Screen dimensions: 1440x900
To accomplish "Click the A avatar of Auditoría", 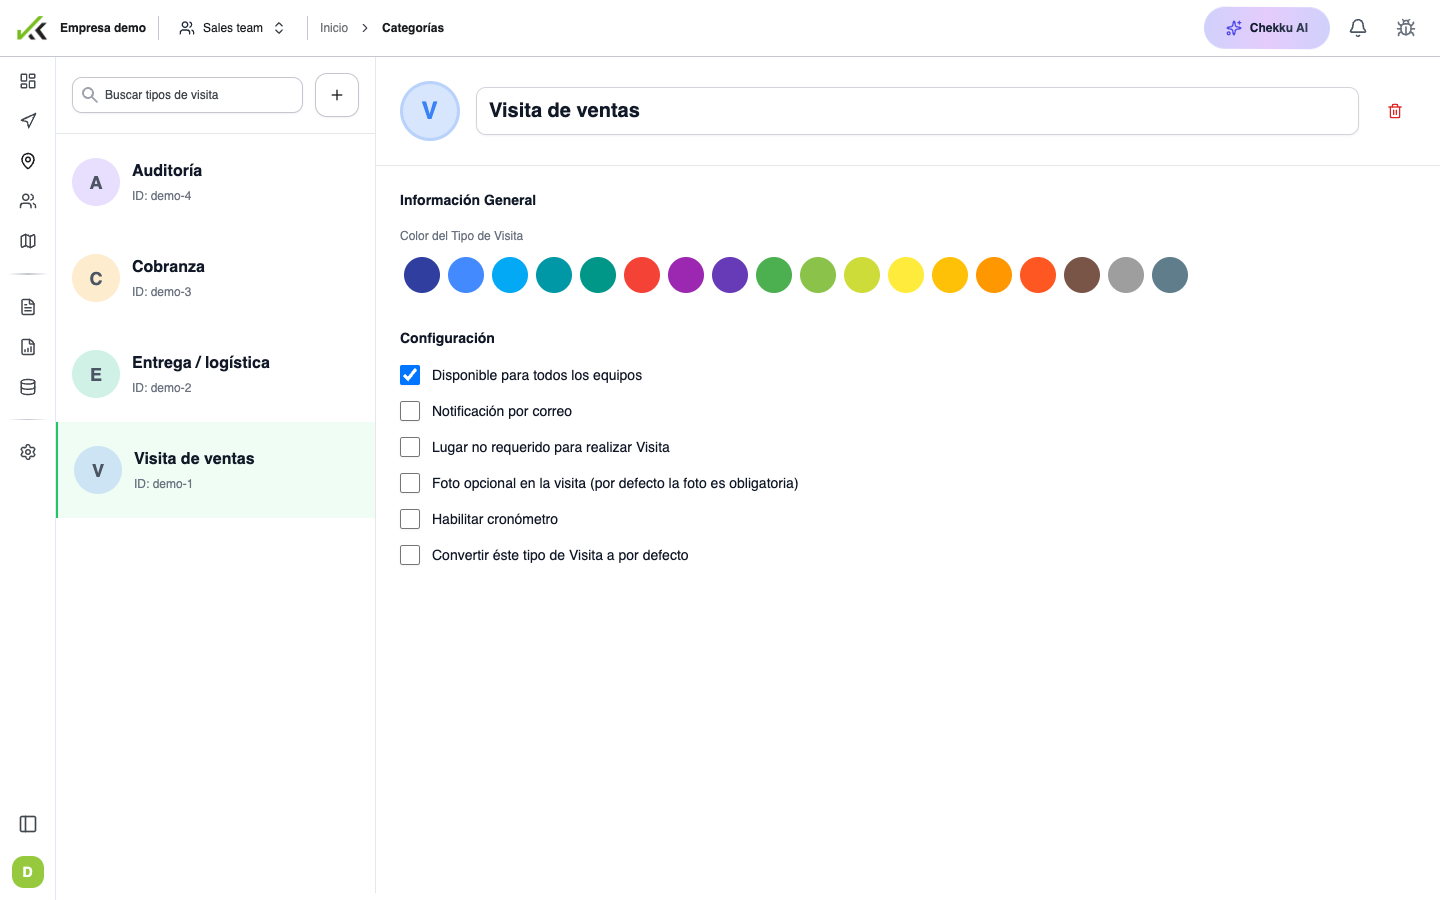I will pos(96,182).
